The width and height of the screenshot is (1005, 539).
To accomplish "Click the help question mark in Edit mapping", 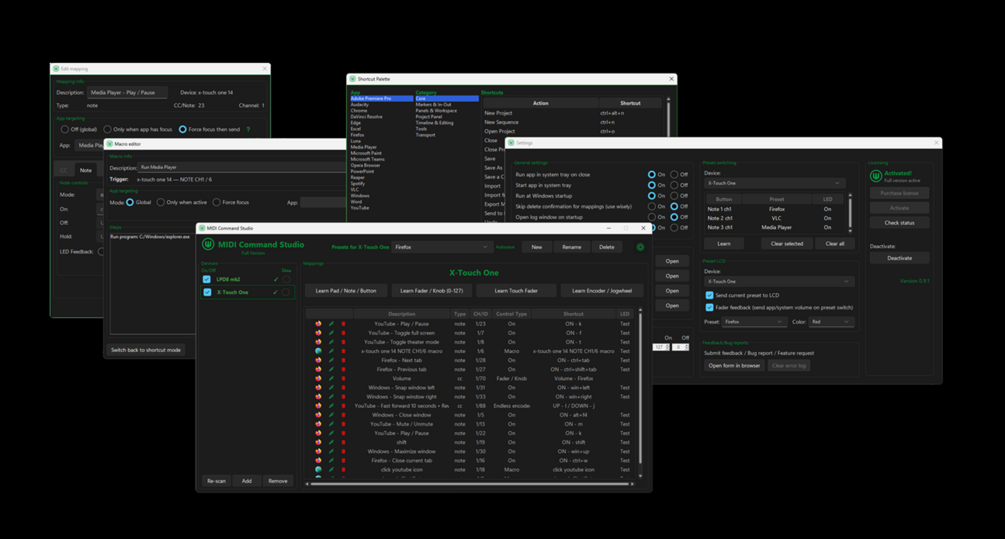I will (248, 129).
